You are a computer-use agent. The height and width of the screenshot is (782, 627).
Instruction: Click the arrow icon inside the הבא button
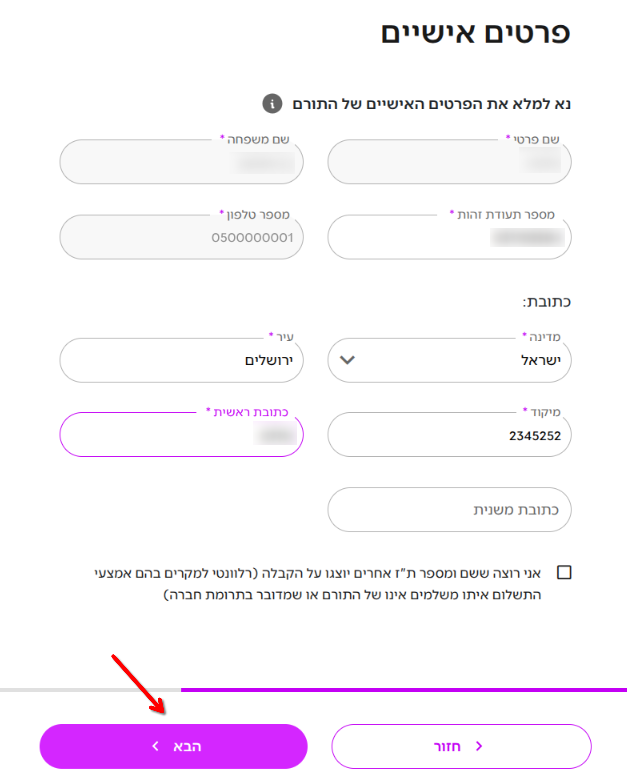coord(155,747)
